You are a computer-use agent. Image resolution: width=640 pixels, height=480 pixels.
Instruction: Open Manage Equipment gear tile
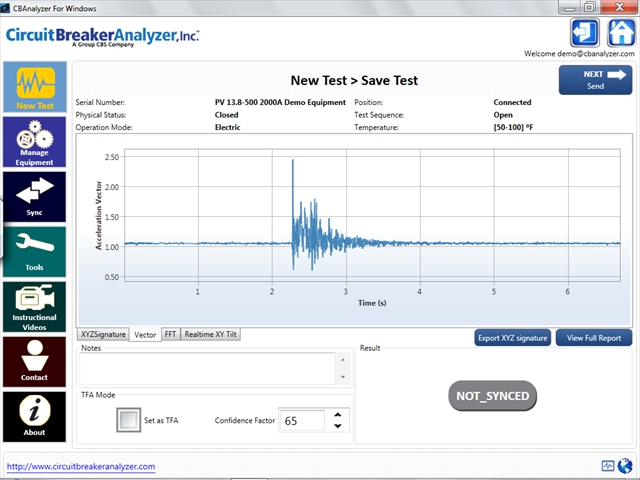[x=35, y=142]
